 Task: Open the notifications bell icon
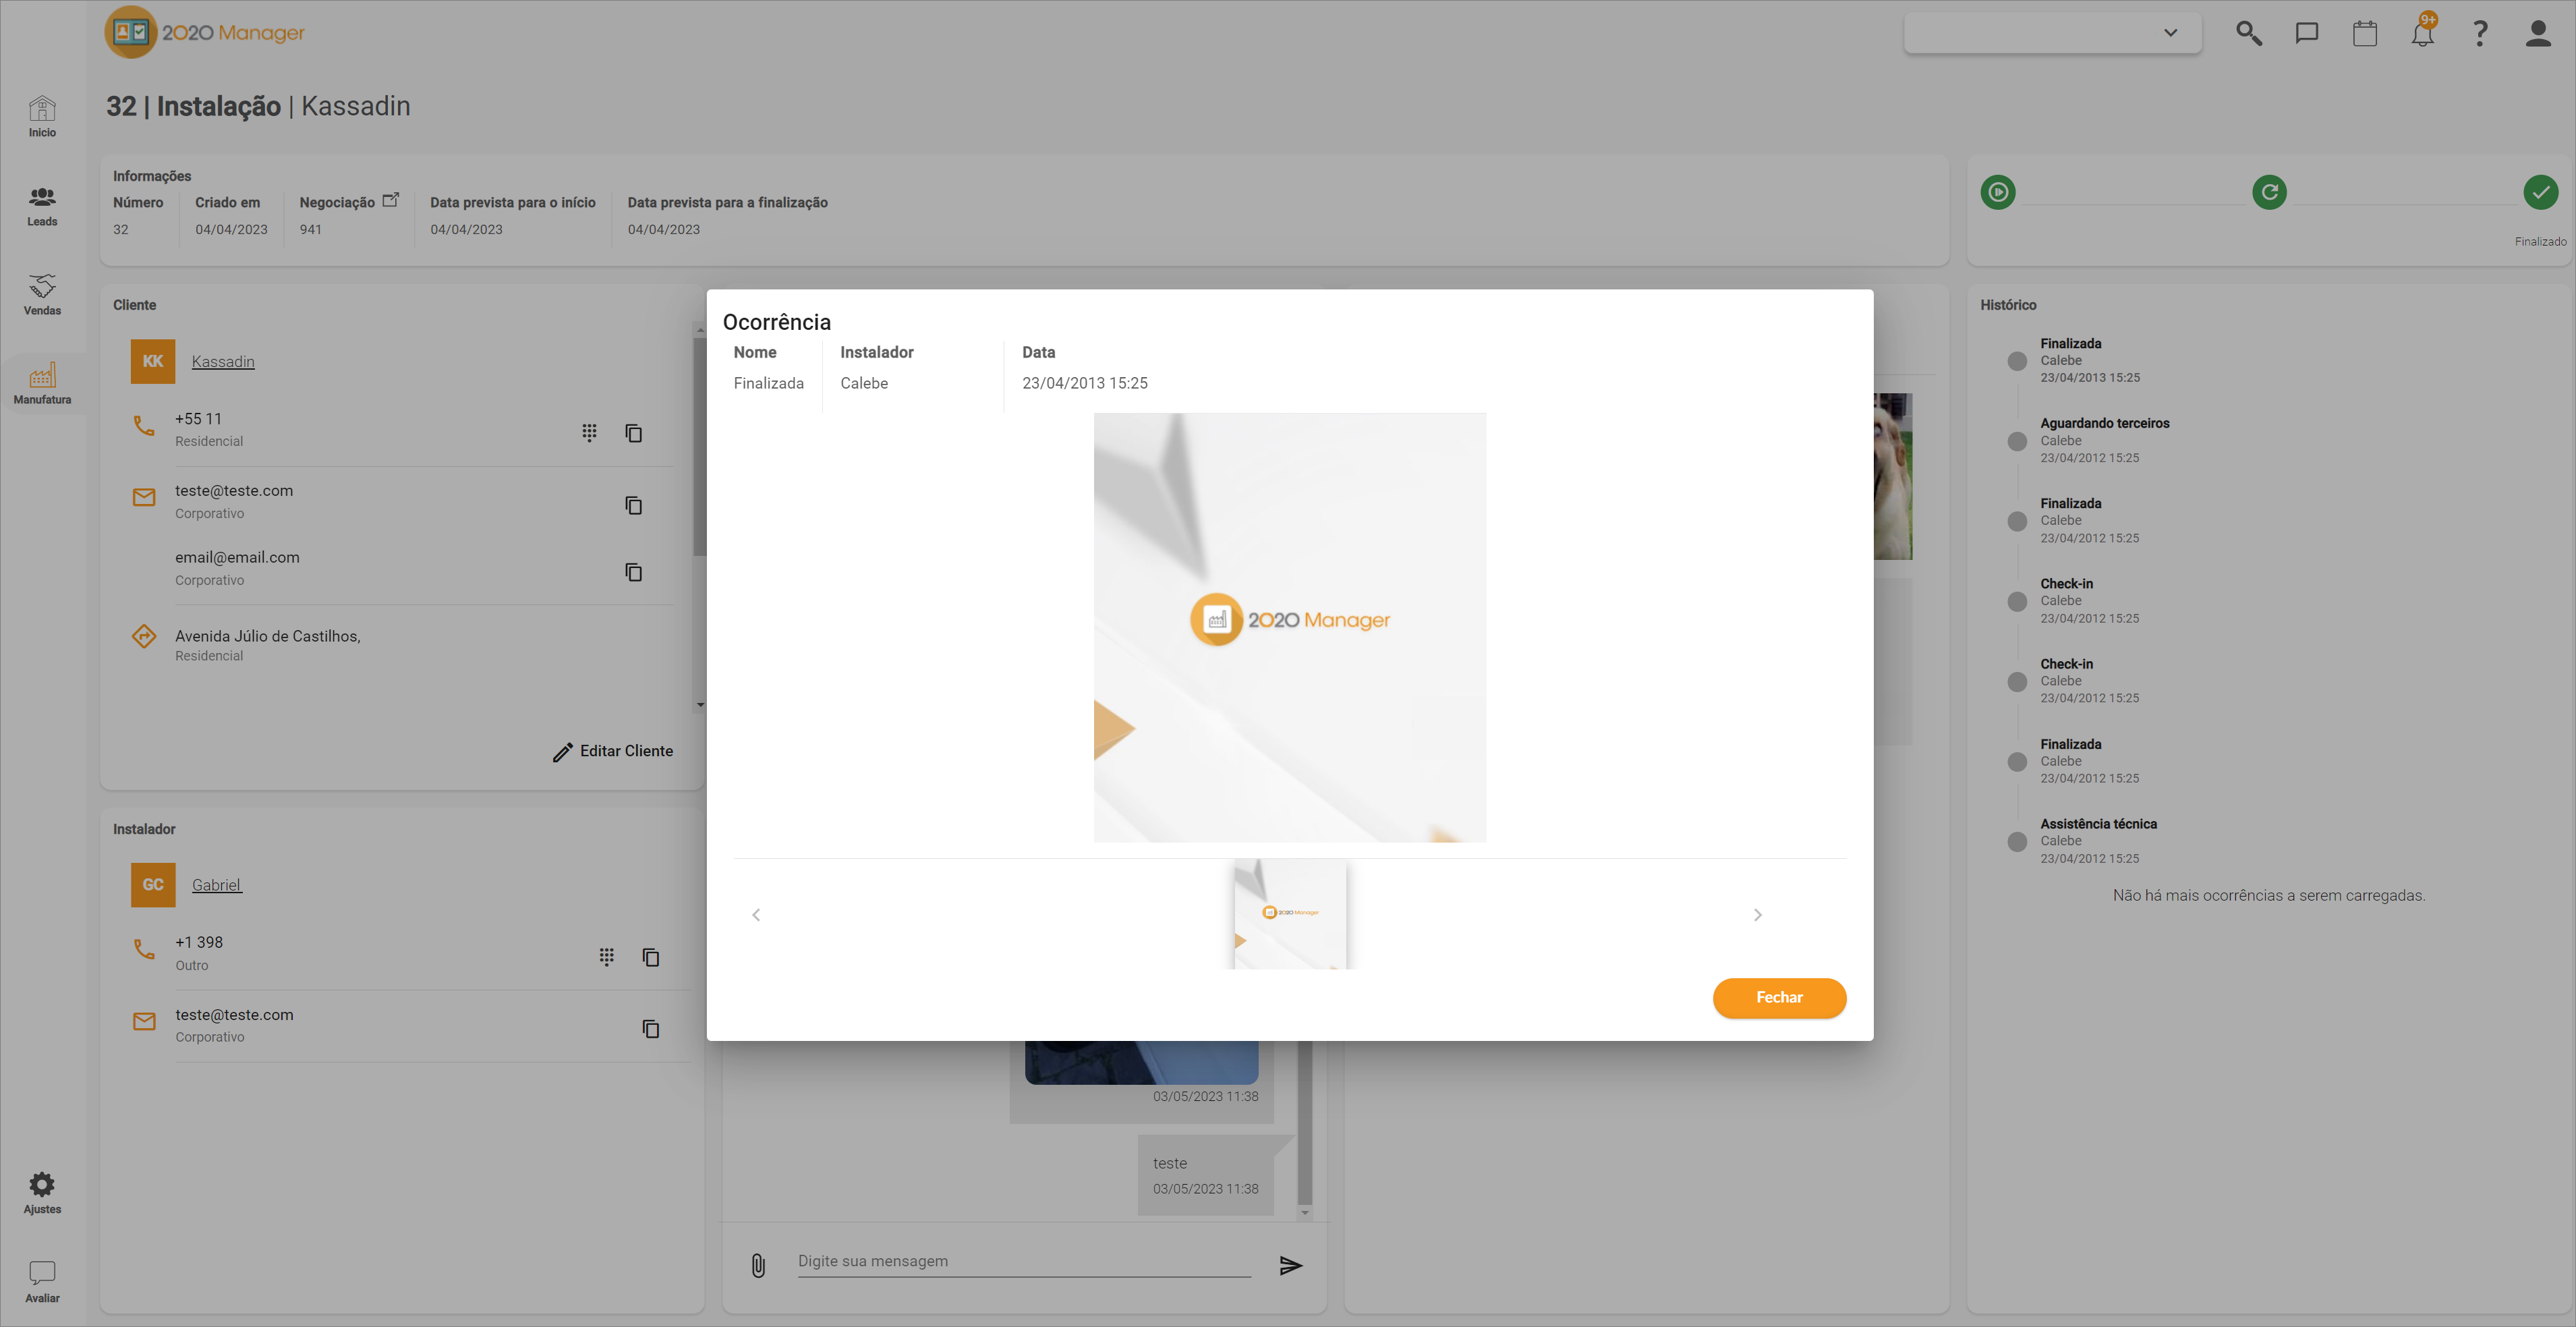(x=2422, y=33)
